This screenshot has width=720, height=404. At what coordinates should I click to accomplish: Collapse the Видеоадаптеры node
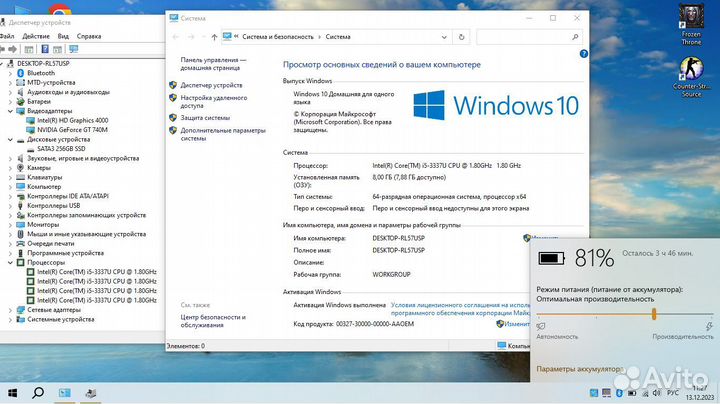10,111
